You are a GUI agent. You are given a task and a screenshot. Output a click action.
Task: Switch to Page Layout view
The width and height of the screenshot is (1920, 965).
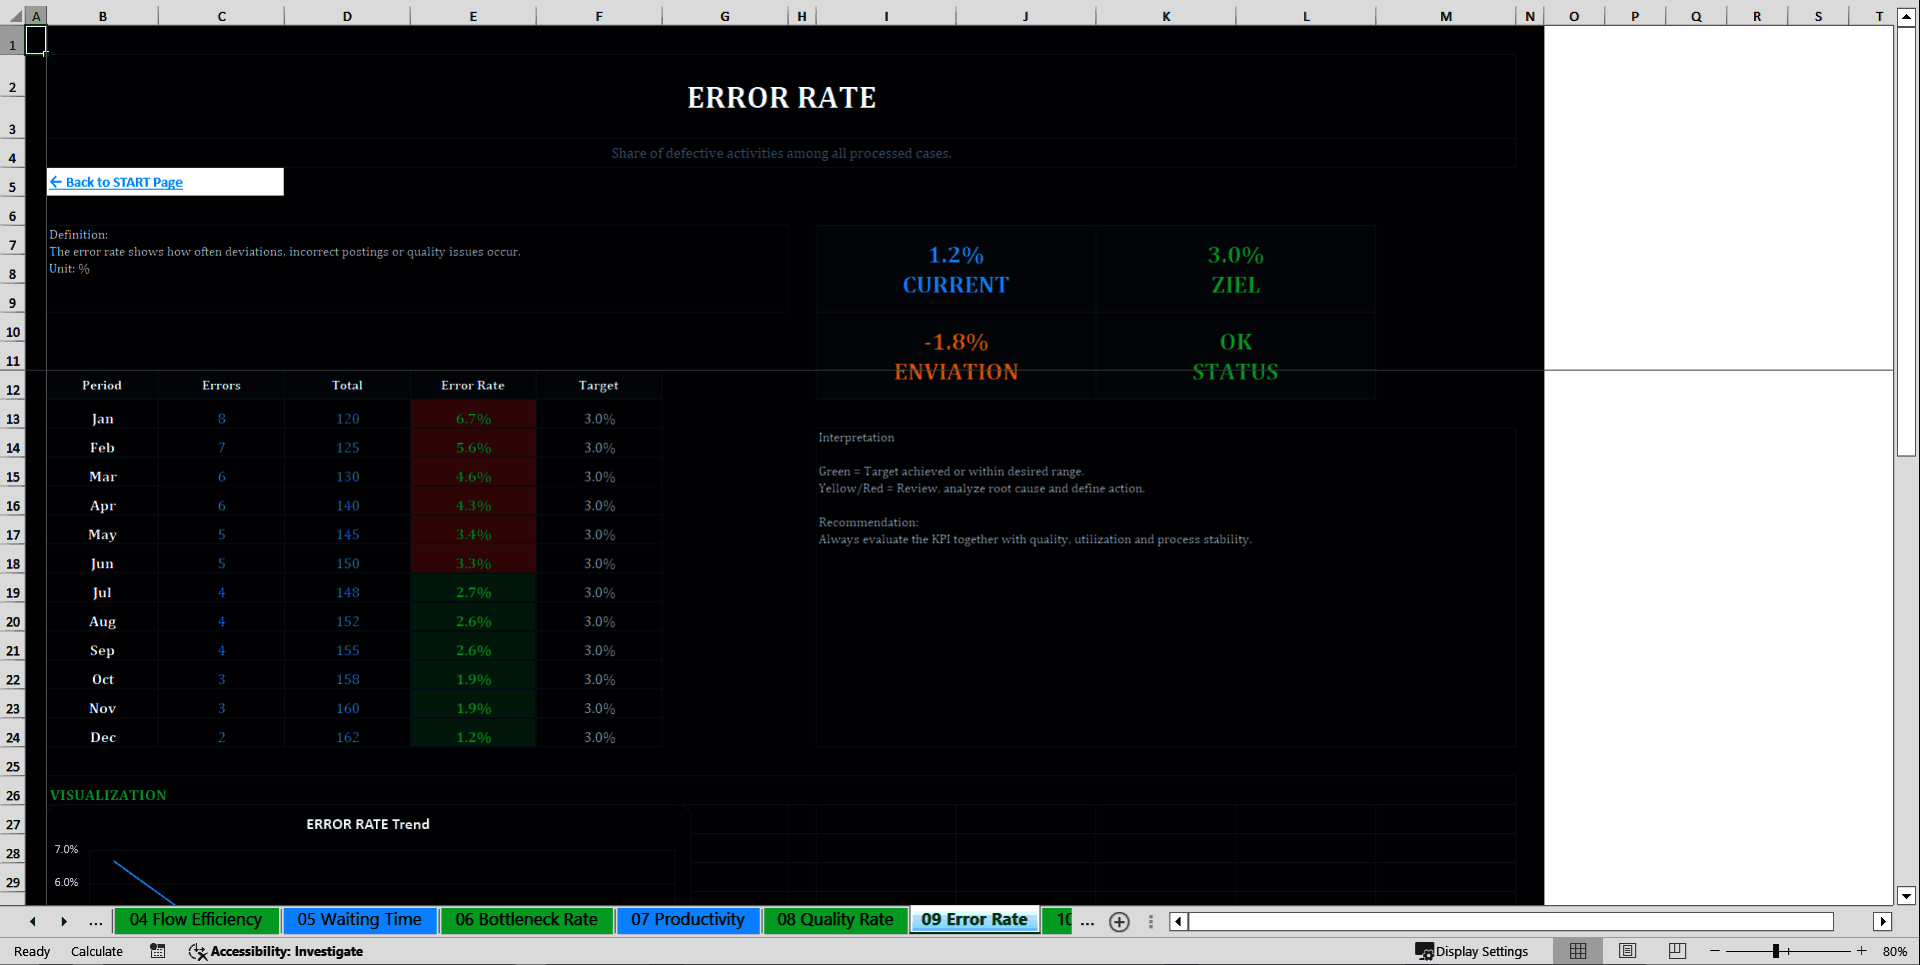1628,951
